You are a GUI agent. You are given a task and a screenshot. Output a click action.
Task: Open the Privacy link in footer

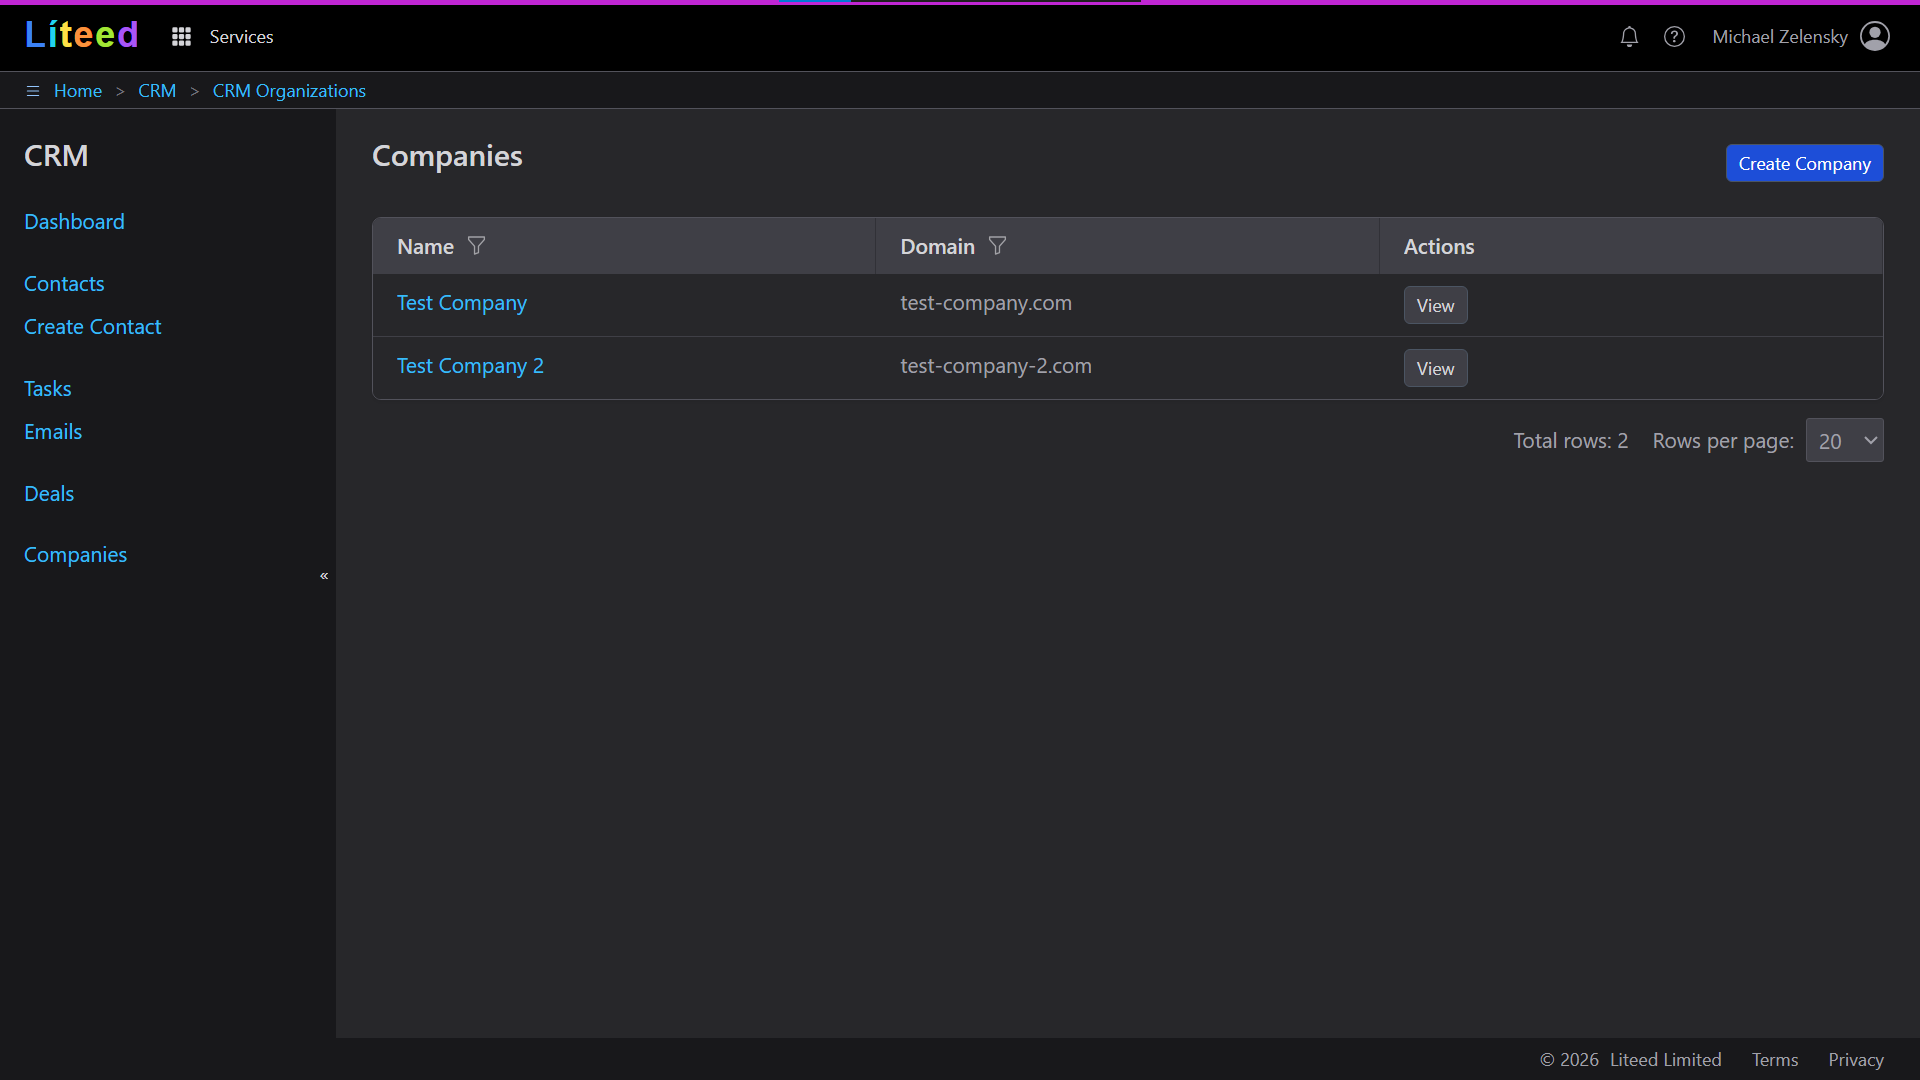(1855, 1059)
